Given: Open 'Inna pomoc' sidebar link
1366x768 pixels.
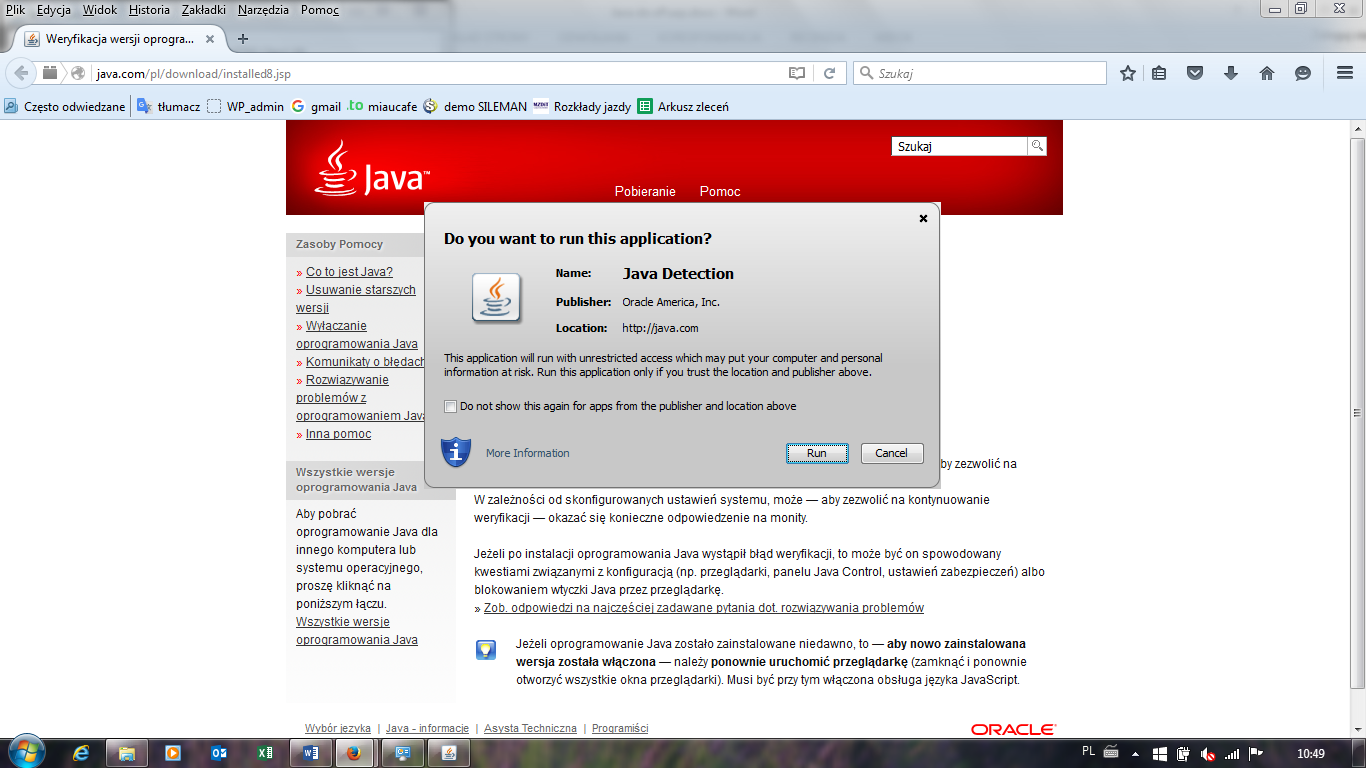Looking at the screenshot, I should [338, 434].
